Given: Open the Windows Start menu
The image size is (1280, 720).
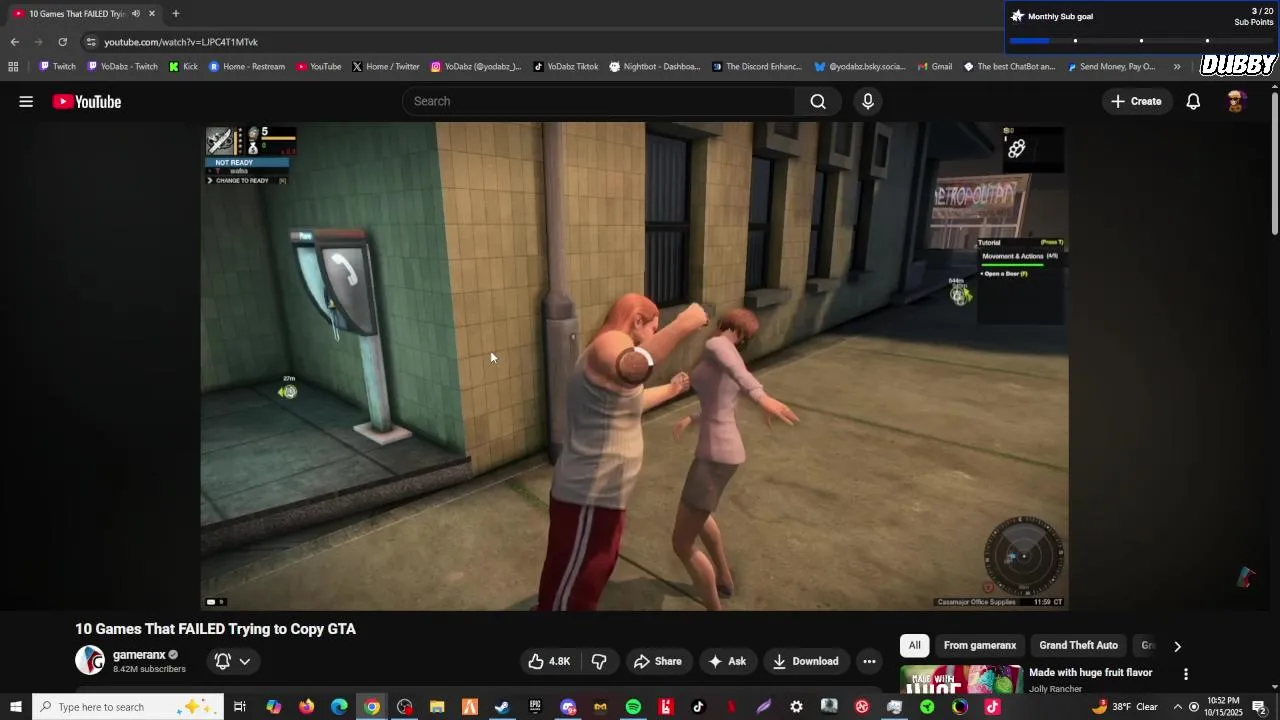Looking at the screenshot, I should coord(16,707).
